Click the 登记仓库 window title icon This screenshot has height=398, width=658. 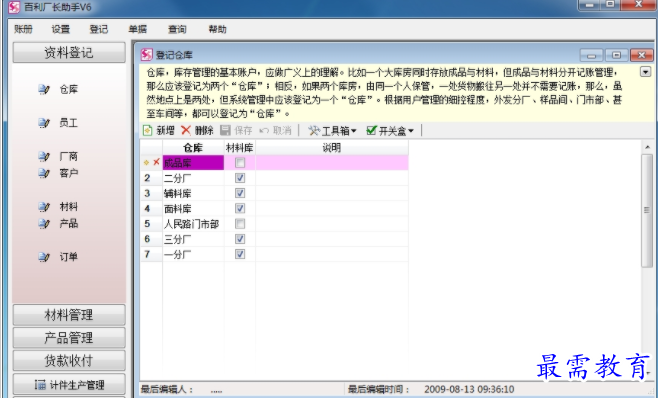coord(146,55)
